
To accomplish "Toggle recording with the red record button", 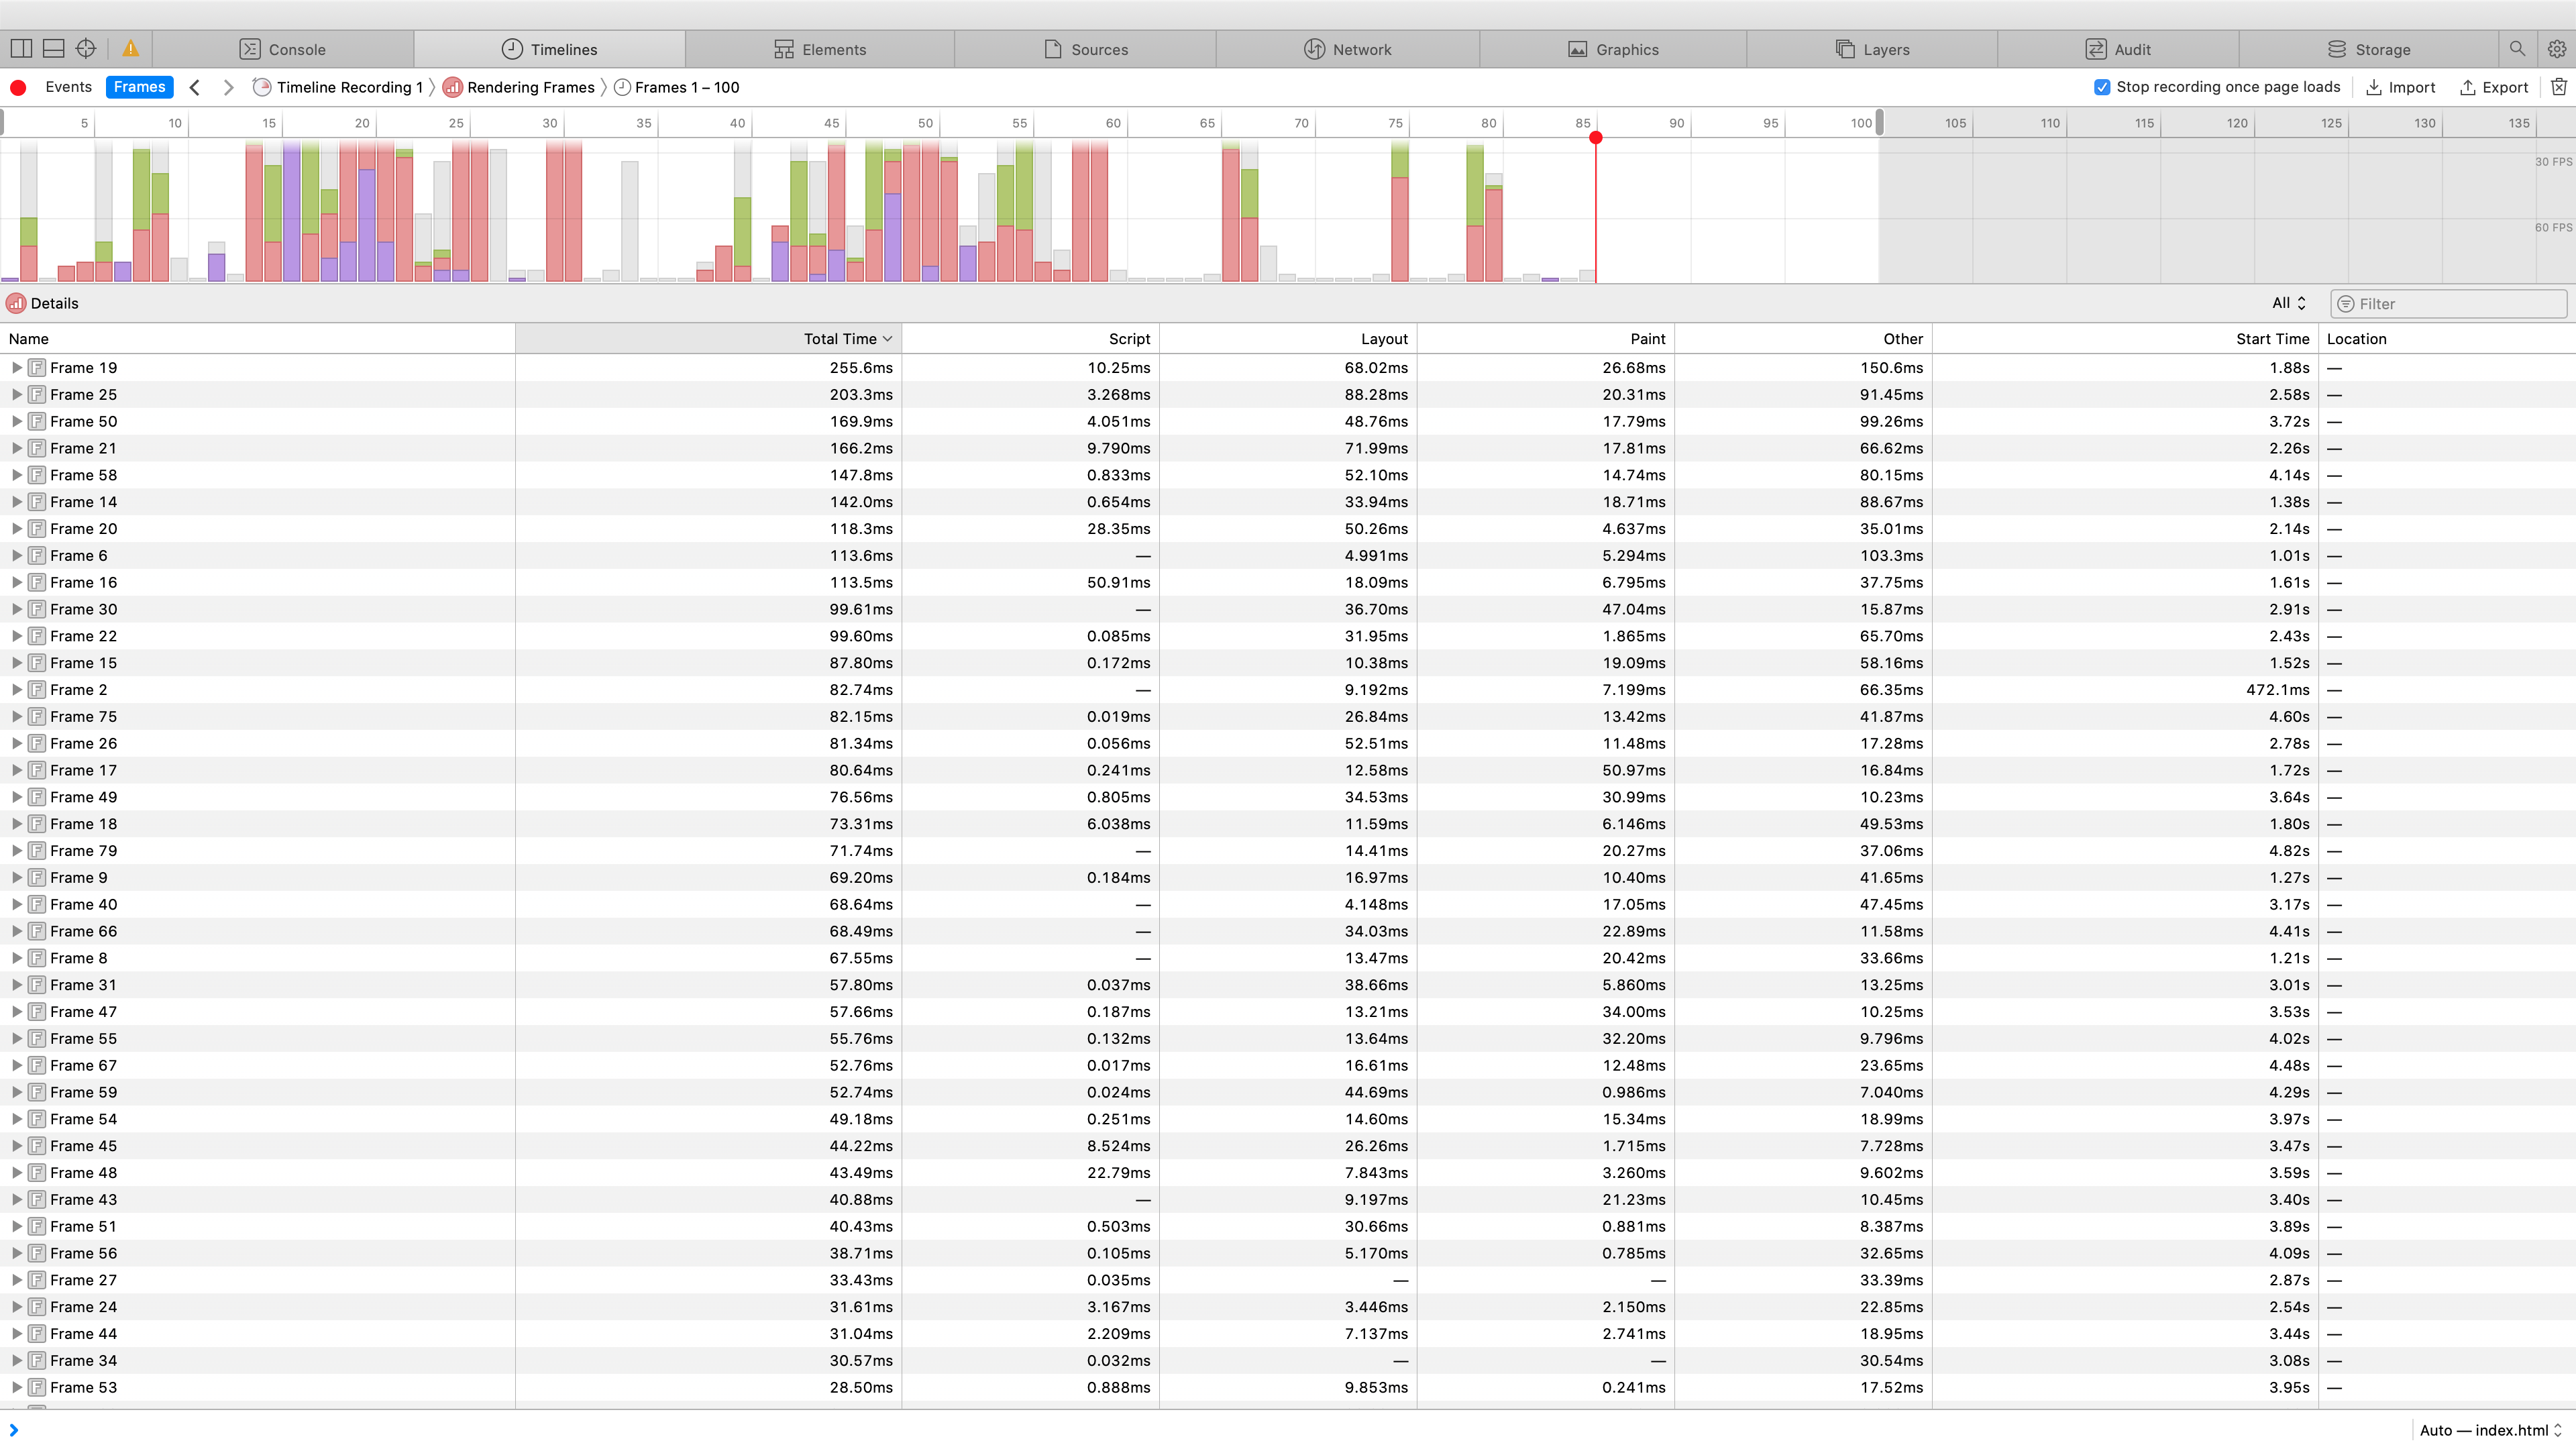I will point(18,87).
